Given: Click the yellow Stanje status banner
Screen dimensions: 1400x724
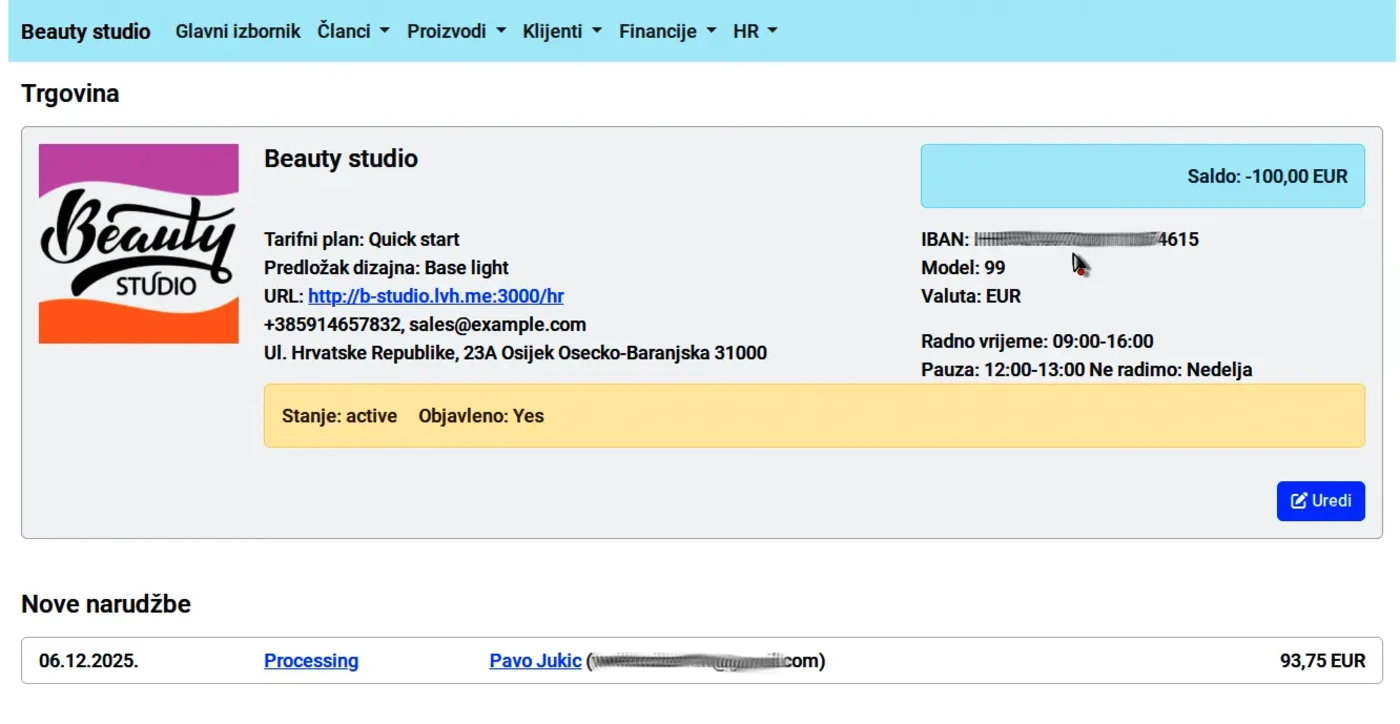Looking at the screenshot, I should pyautogui.click(x=813, y=416).
